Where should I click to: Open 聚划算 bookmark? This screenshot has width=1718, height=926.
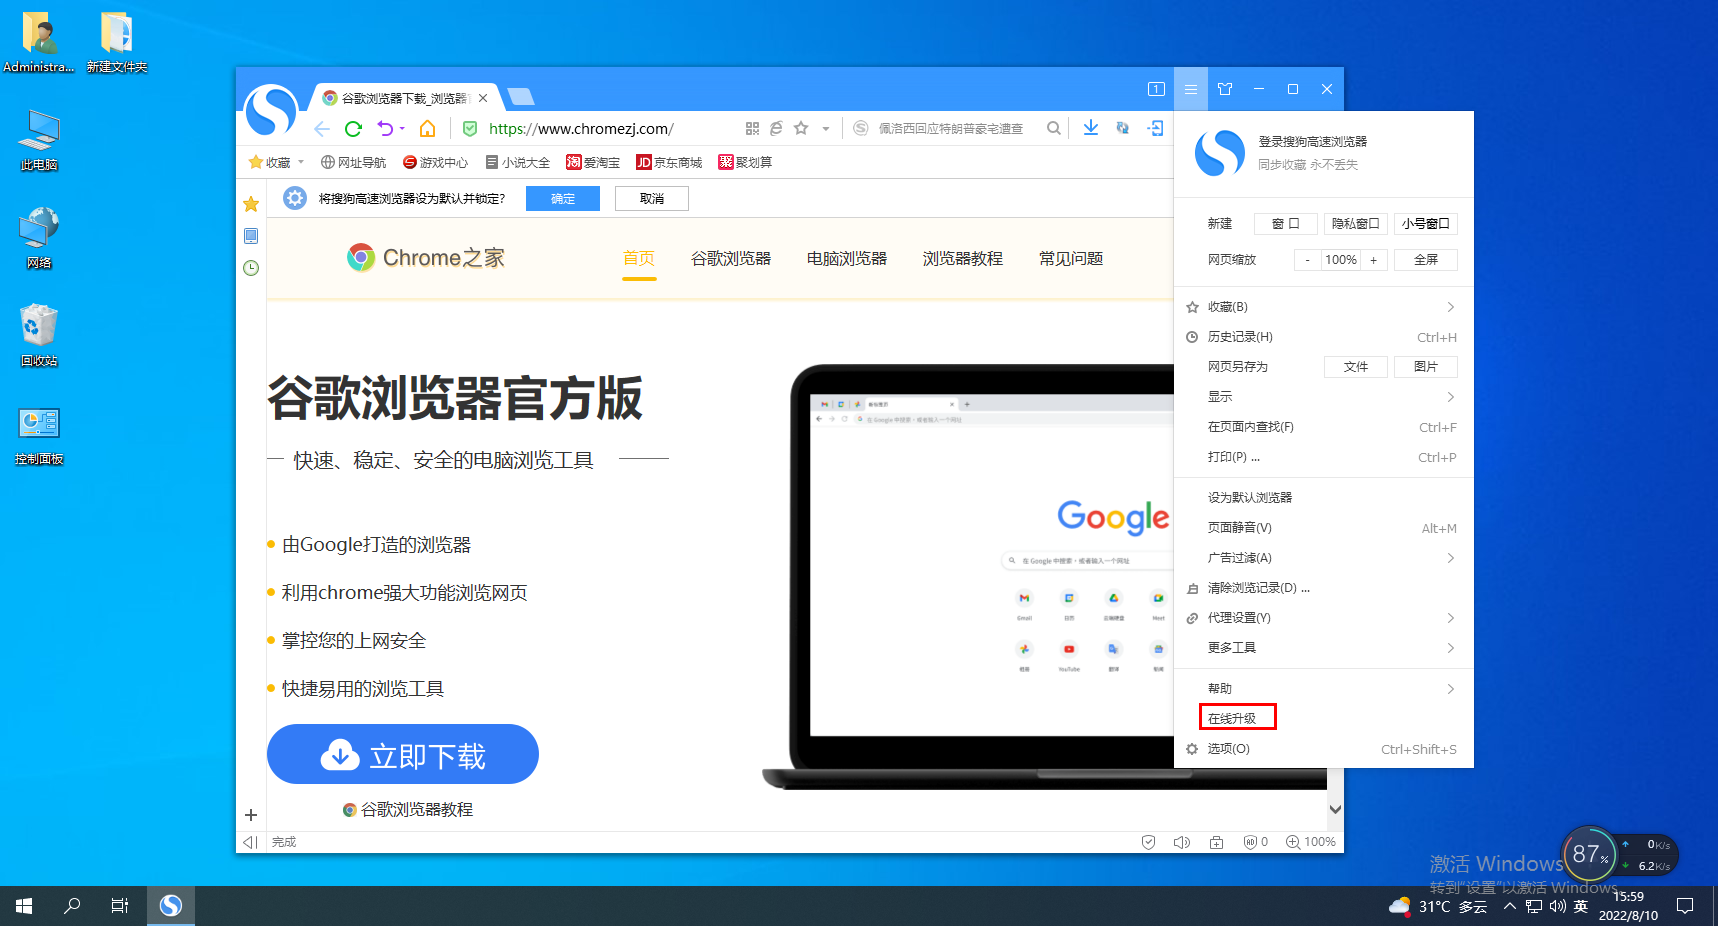click(745, 162)
